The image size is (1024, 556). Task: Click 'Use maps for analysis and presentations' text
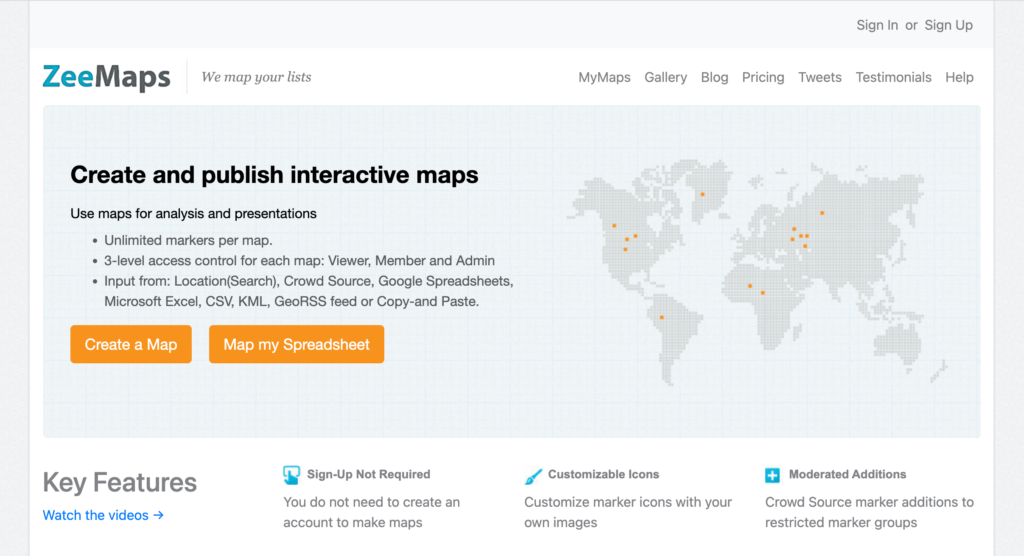[x=193, y=214]
